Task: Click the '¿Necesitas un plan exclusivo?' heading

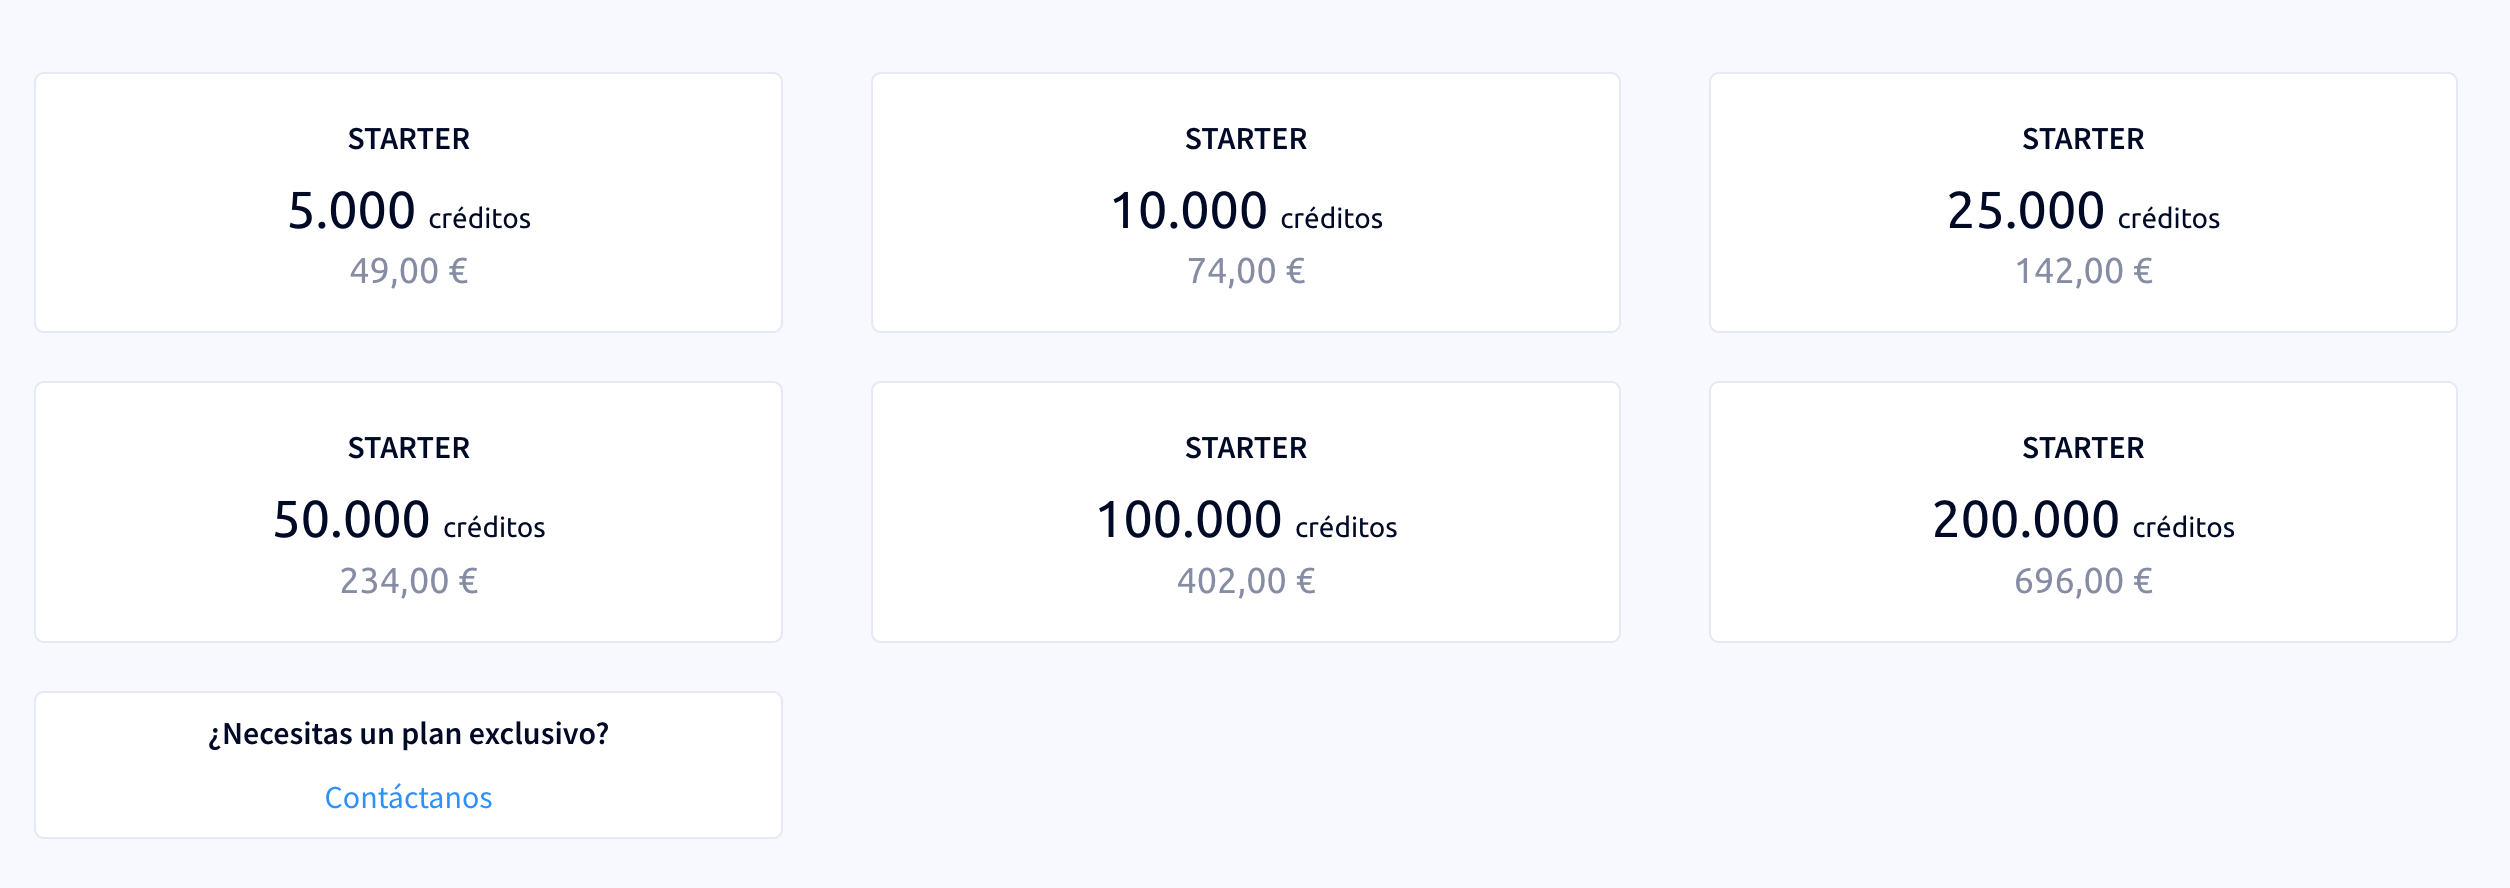Action: click(x=408, y=734)
